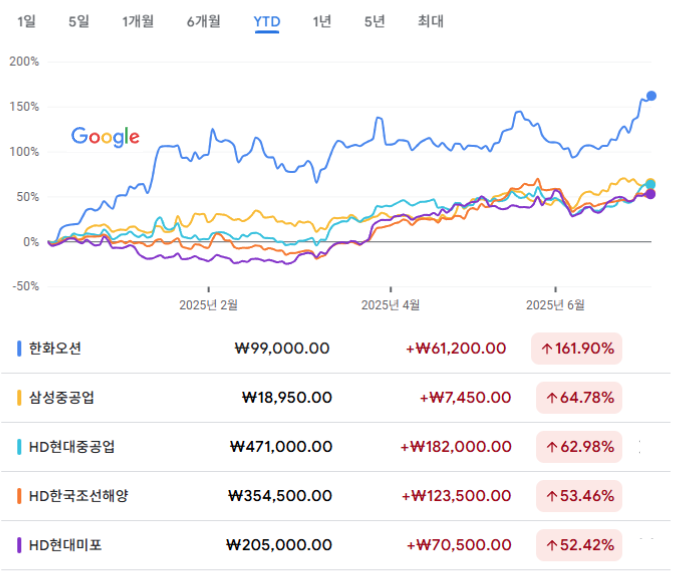Click the 150% axis label
The height and width of the screenshot is (583, 682).
(x=24, y=108)
